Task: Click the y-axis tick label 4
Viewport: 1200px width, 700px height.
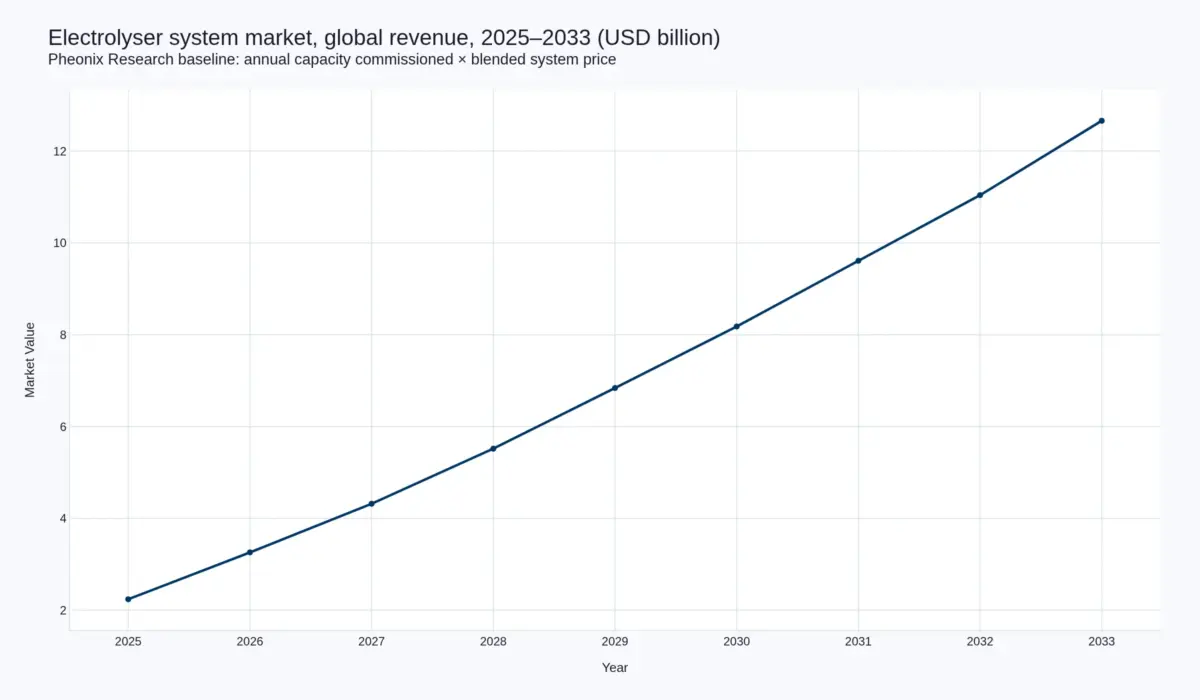Action: [62, 518]
